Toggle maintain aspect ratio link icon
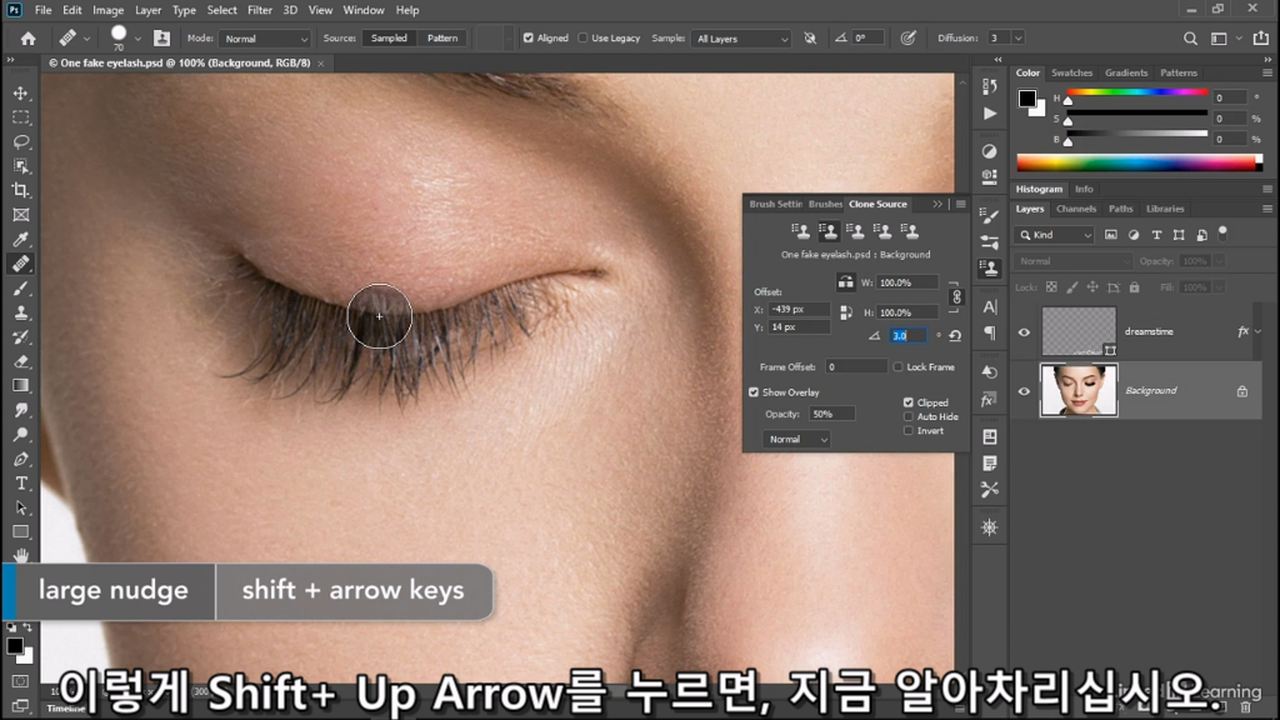Screen dimensions: 1280x720 (956, 297)
